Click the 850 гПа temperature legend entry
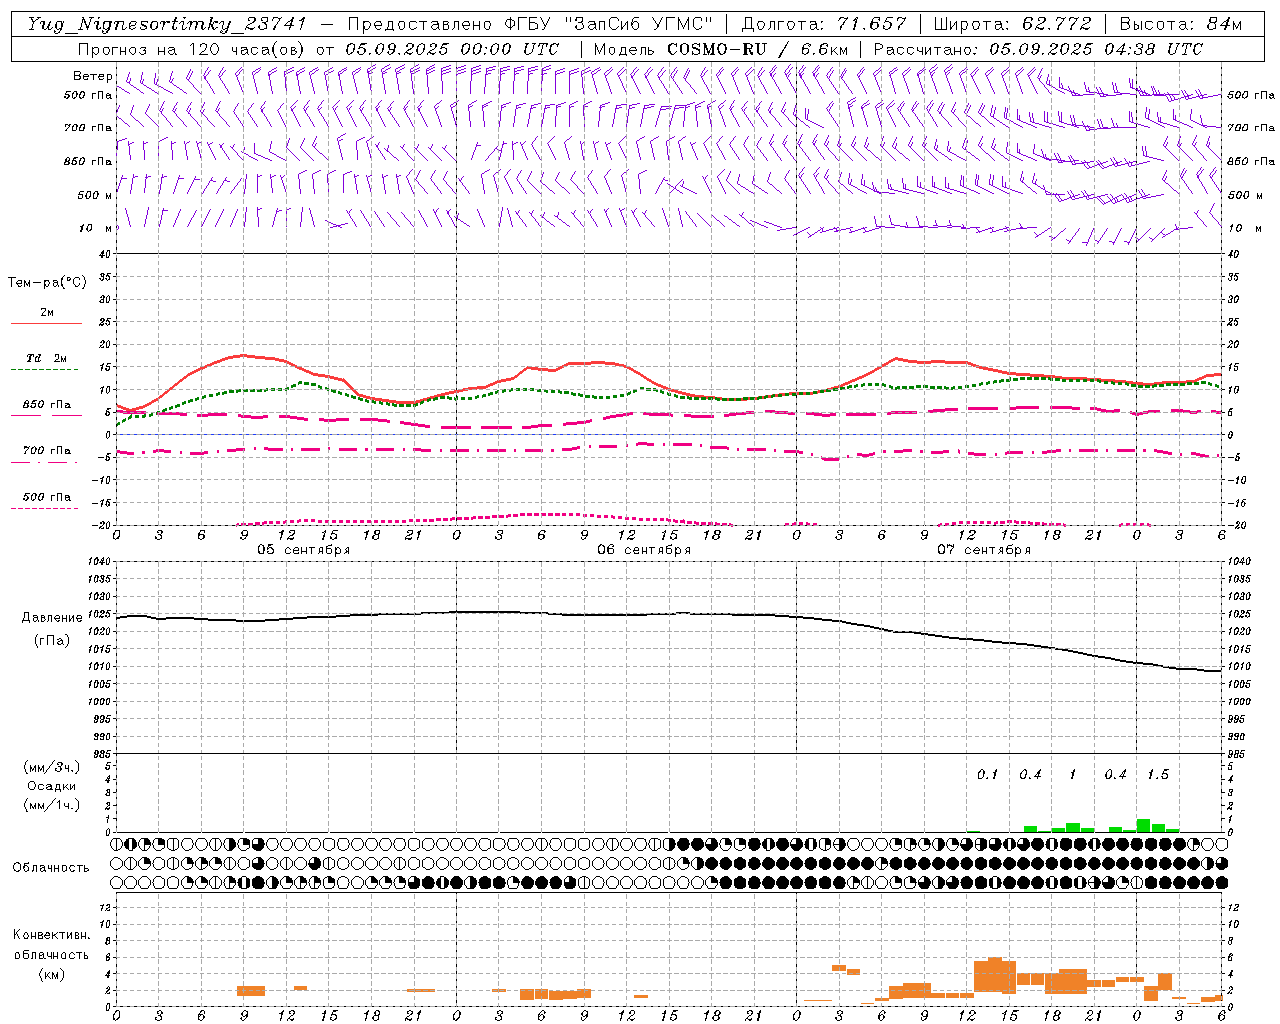Viewport: 1280px width, 1024px height. 47,405
